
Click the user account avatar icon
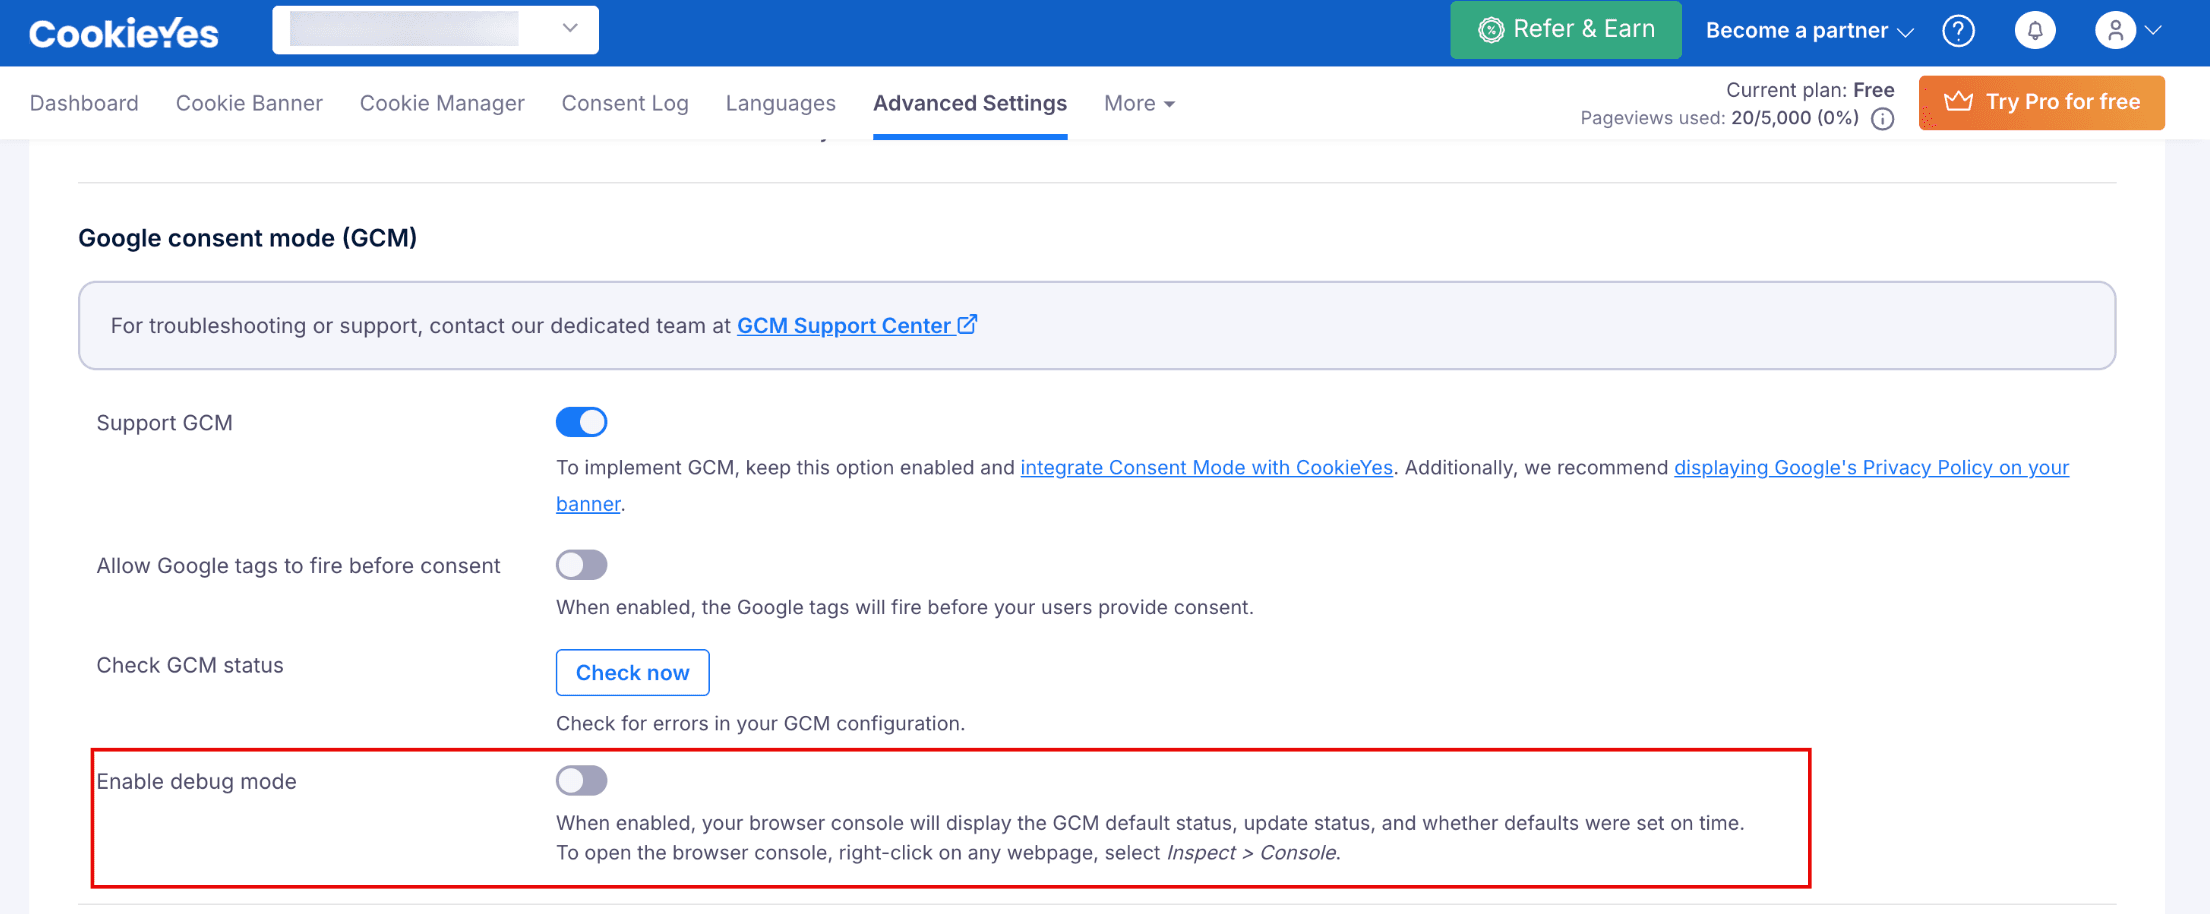(x=2115, y=31)
